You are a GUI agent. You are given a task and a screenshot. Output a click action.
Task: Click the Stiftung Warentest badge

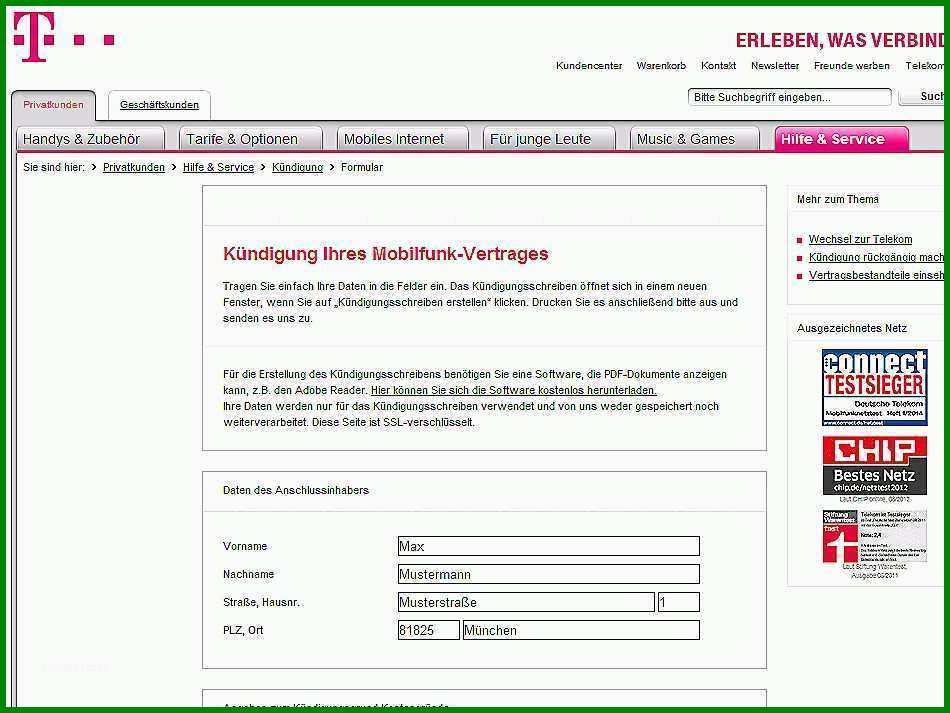[x=874, y=537]
